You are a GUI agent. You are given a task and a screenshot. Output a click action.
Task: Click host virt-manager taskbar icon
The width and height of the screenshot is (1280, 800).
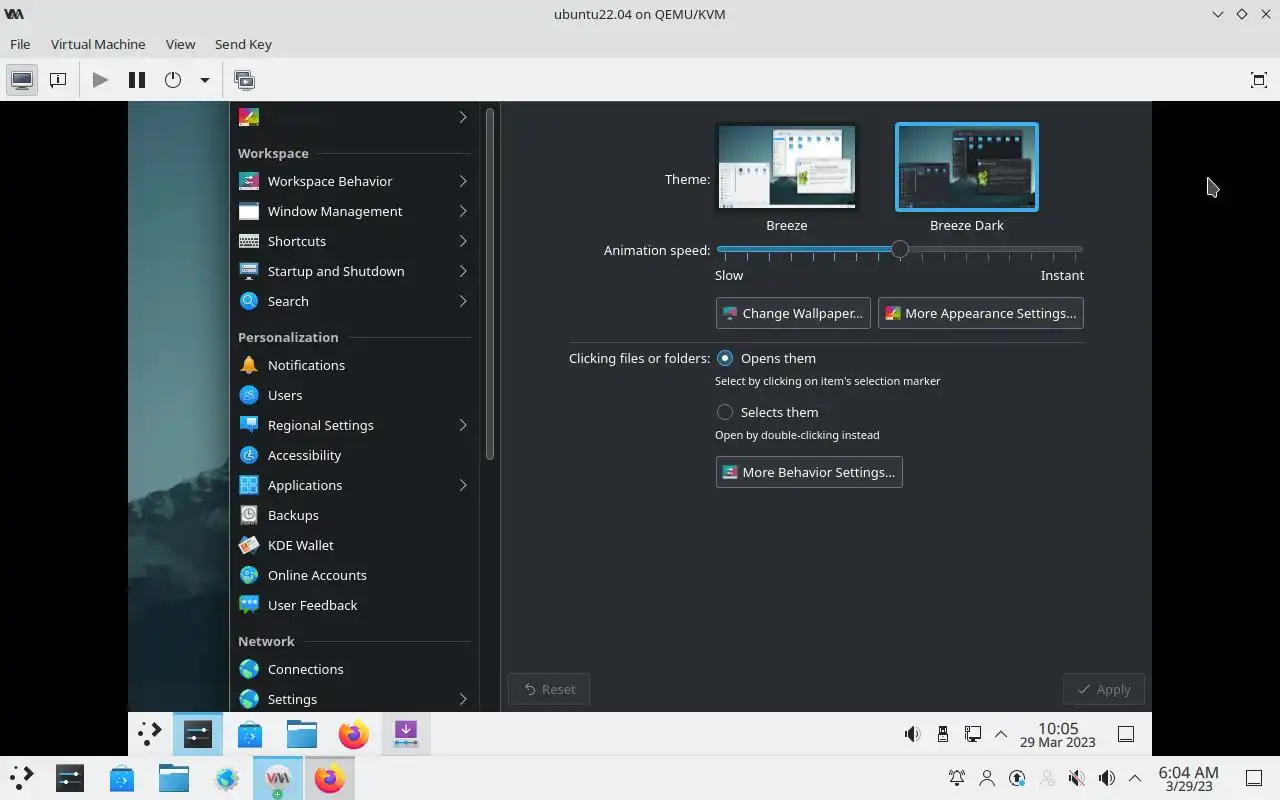click(277, 778)
